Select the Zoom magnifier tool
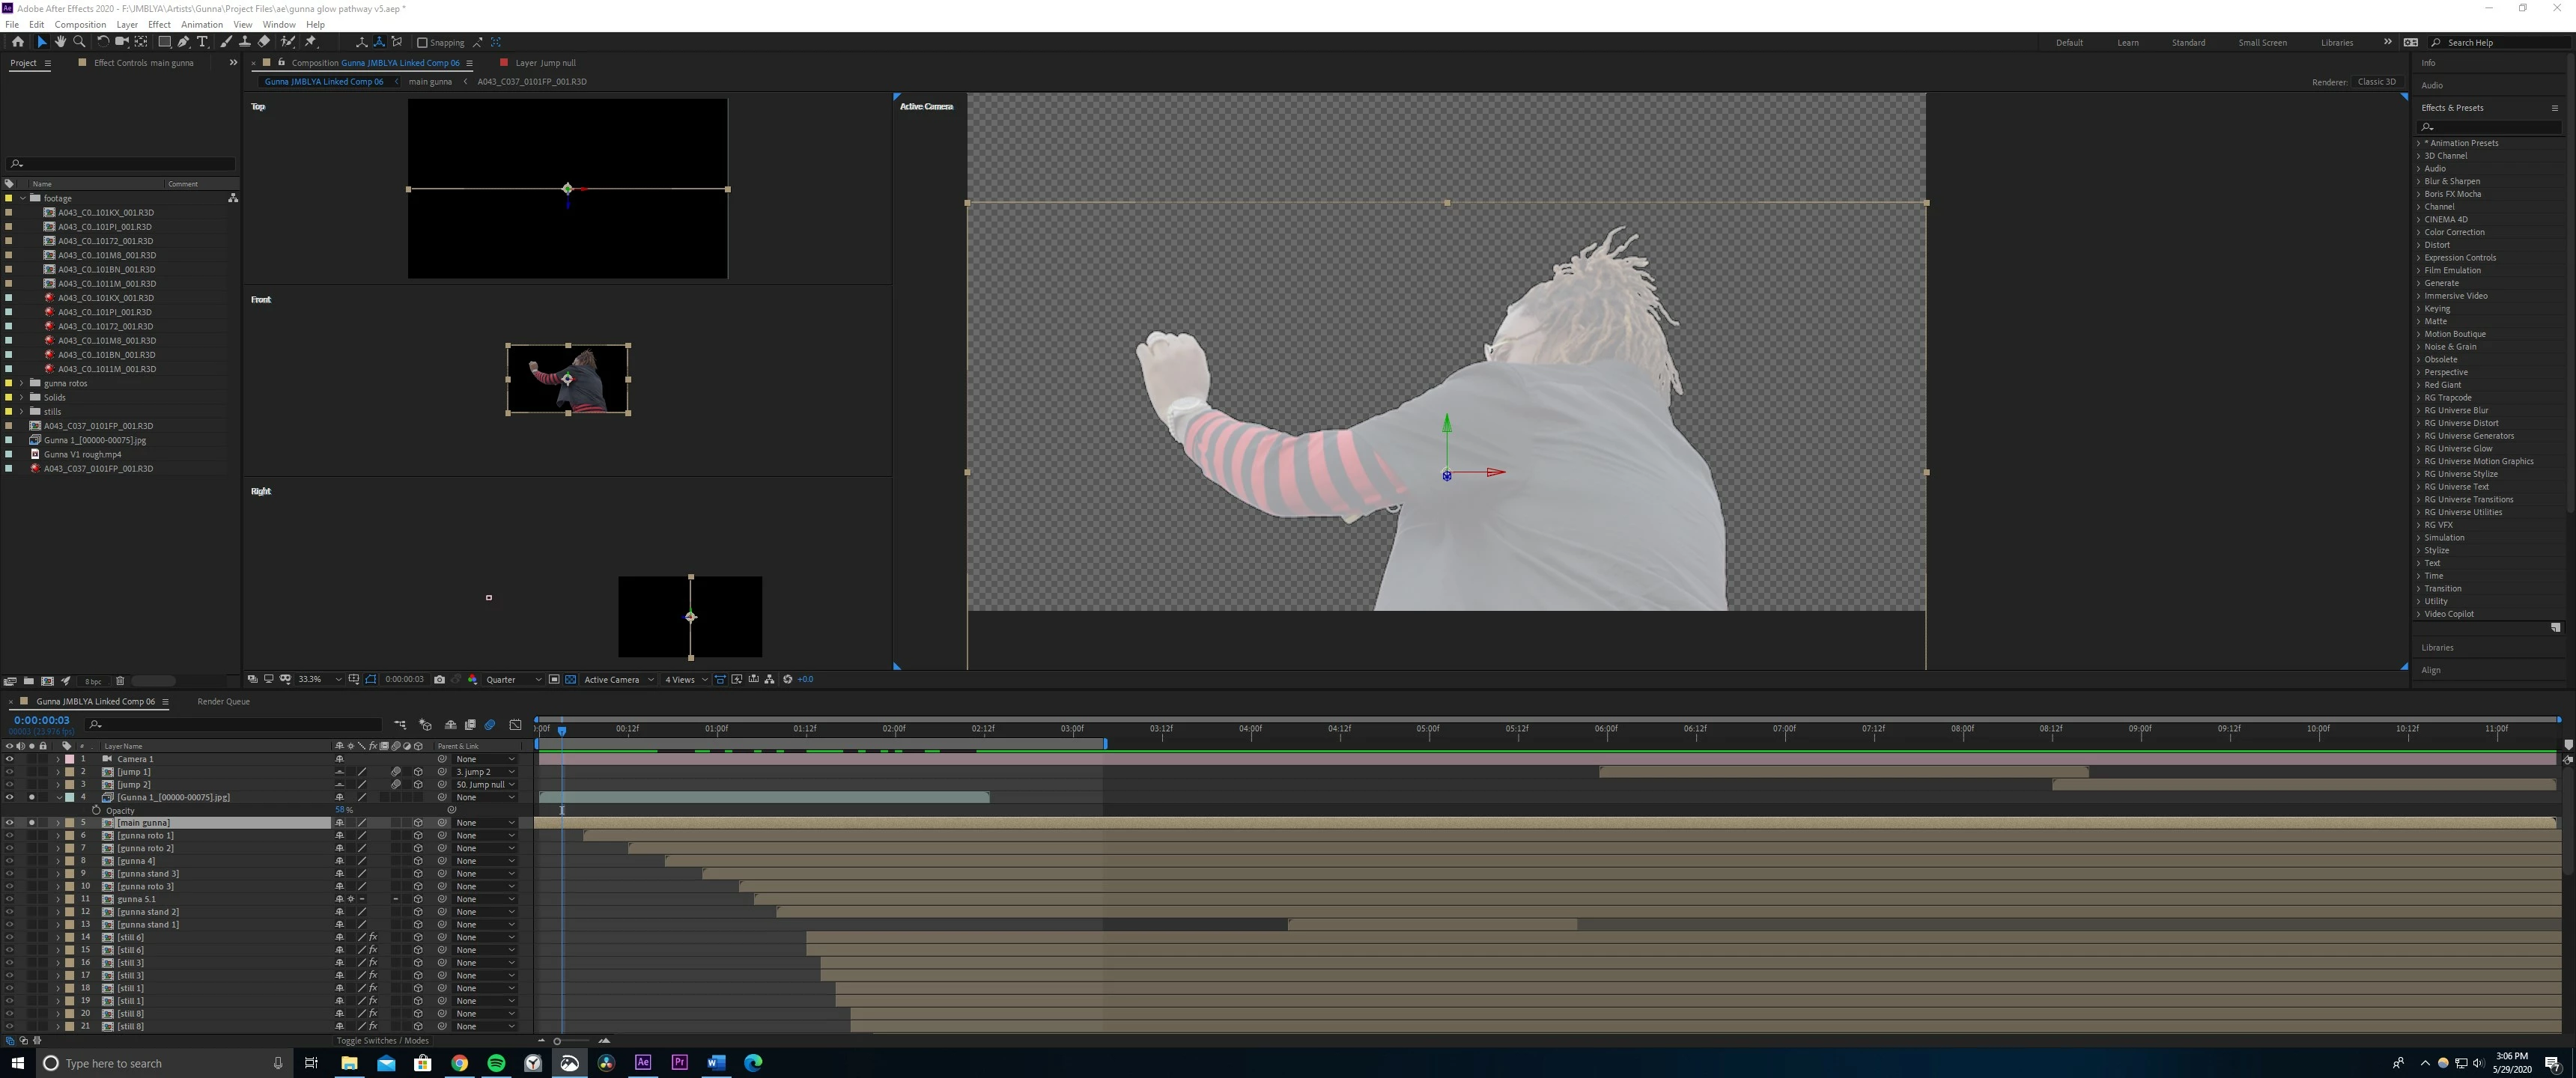 pos(80,42)
